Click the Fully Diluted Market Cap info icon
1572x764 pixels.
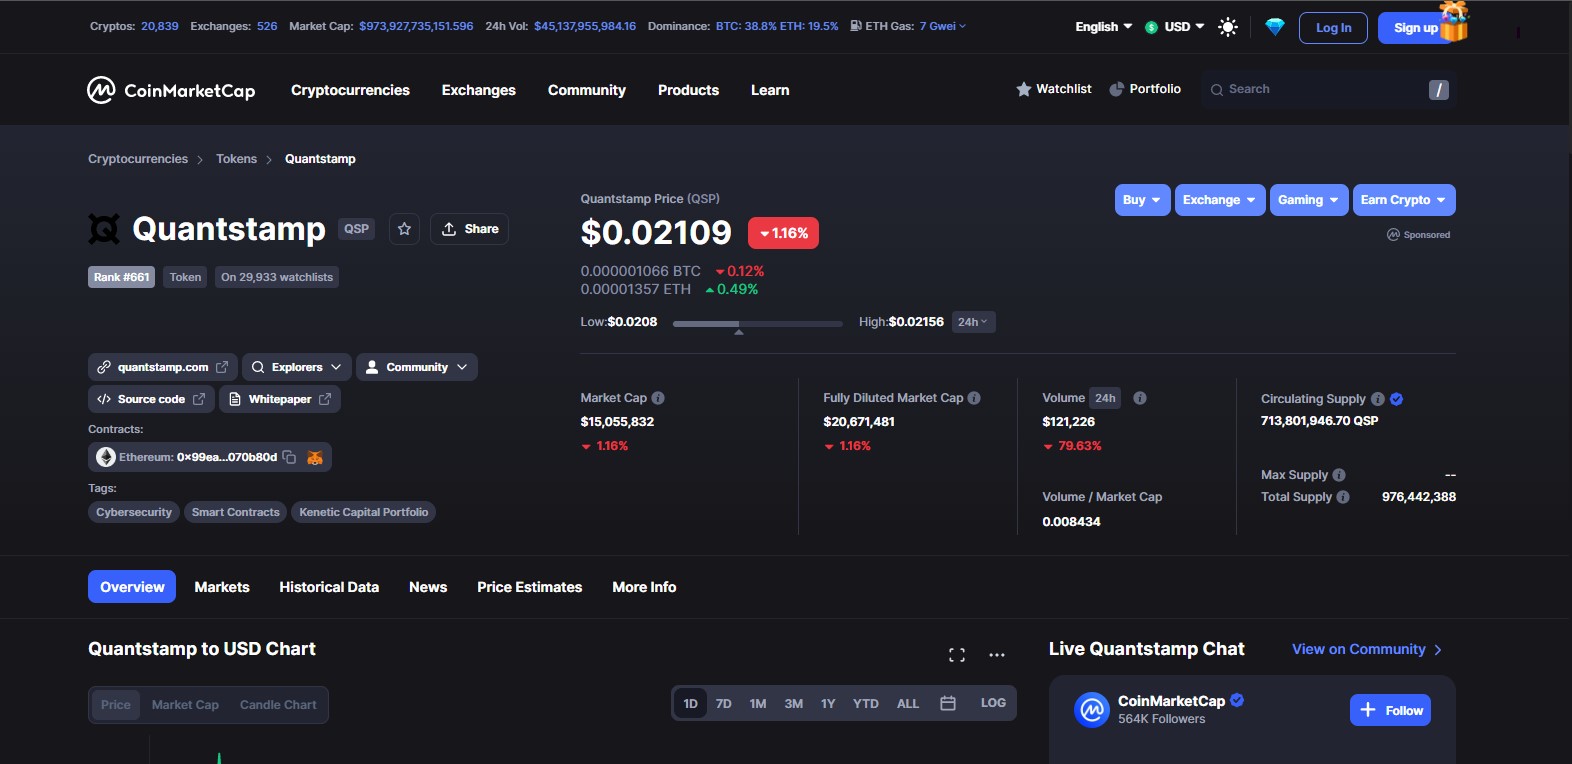tap(974, 398)
